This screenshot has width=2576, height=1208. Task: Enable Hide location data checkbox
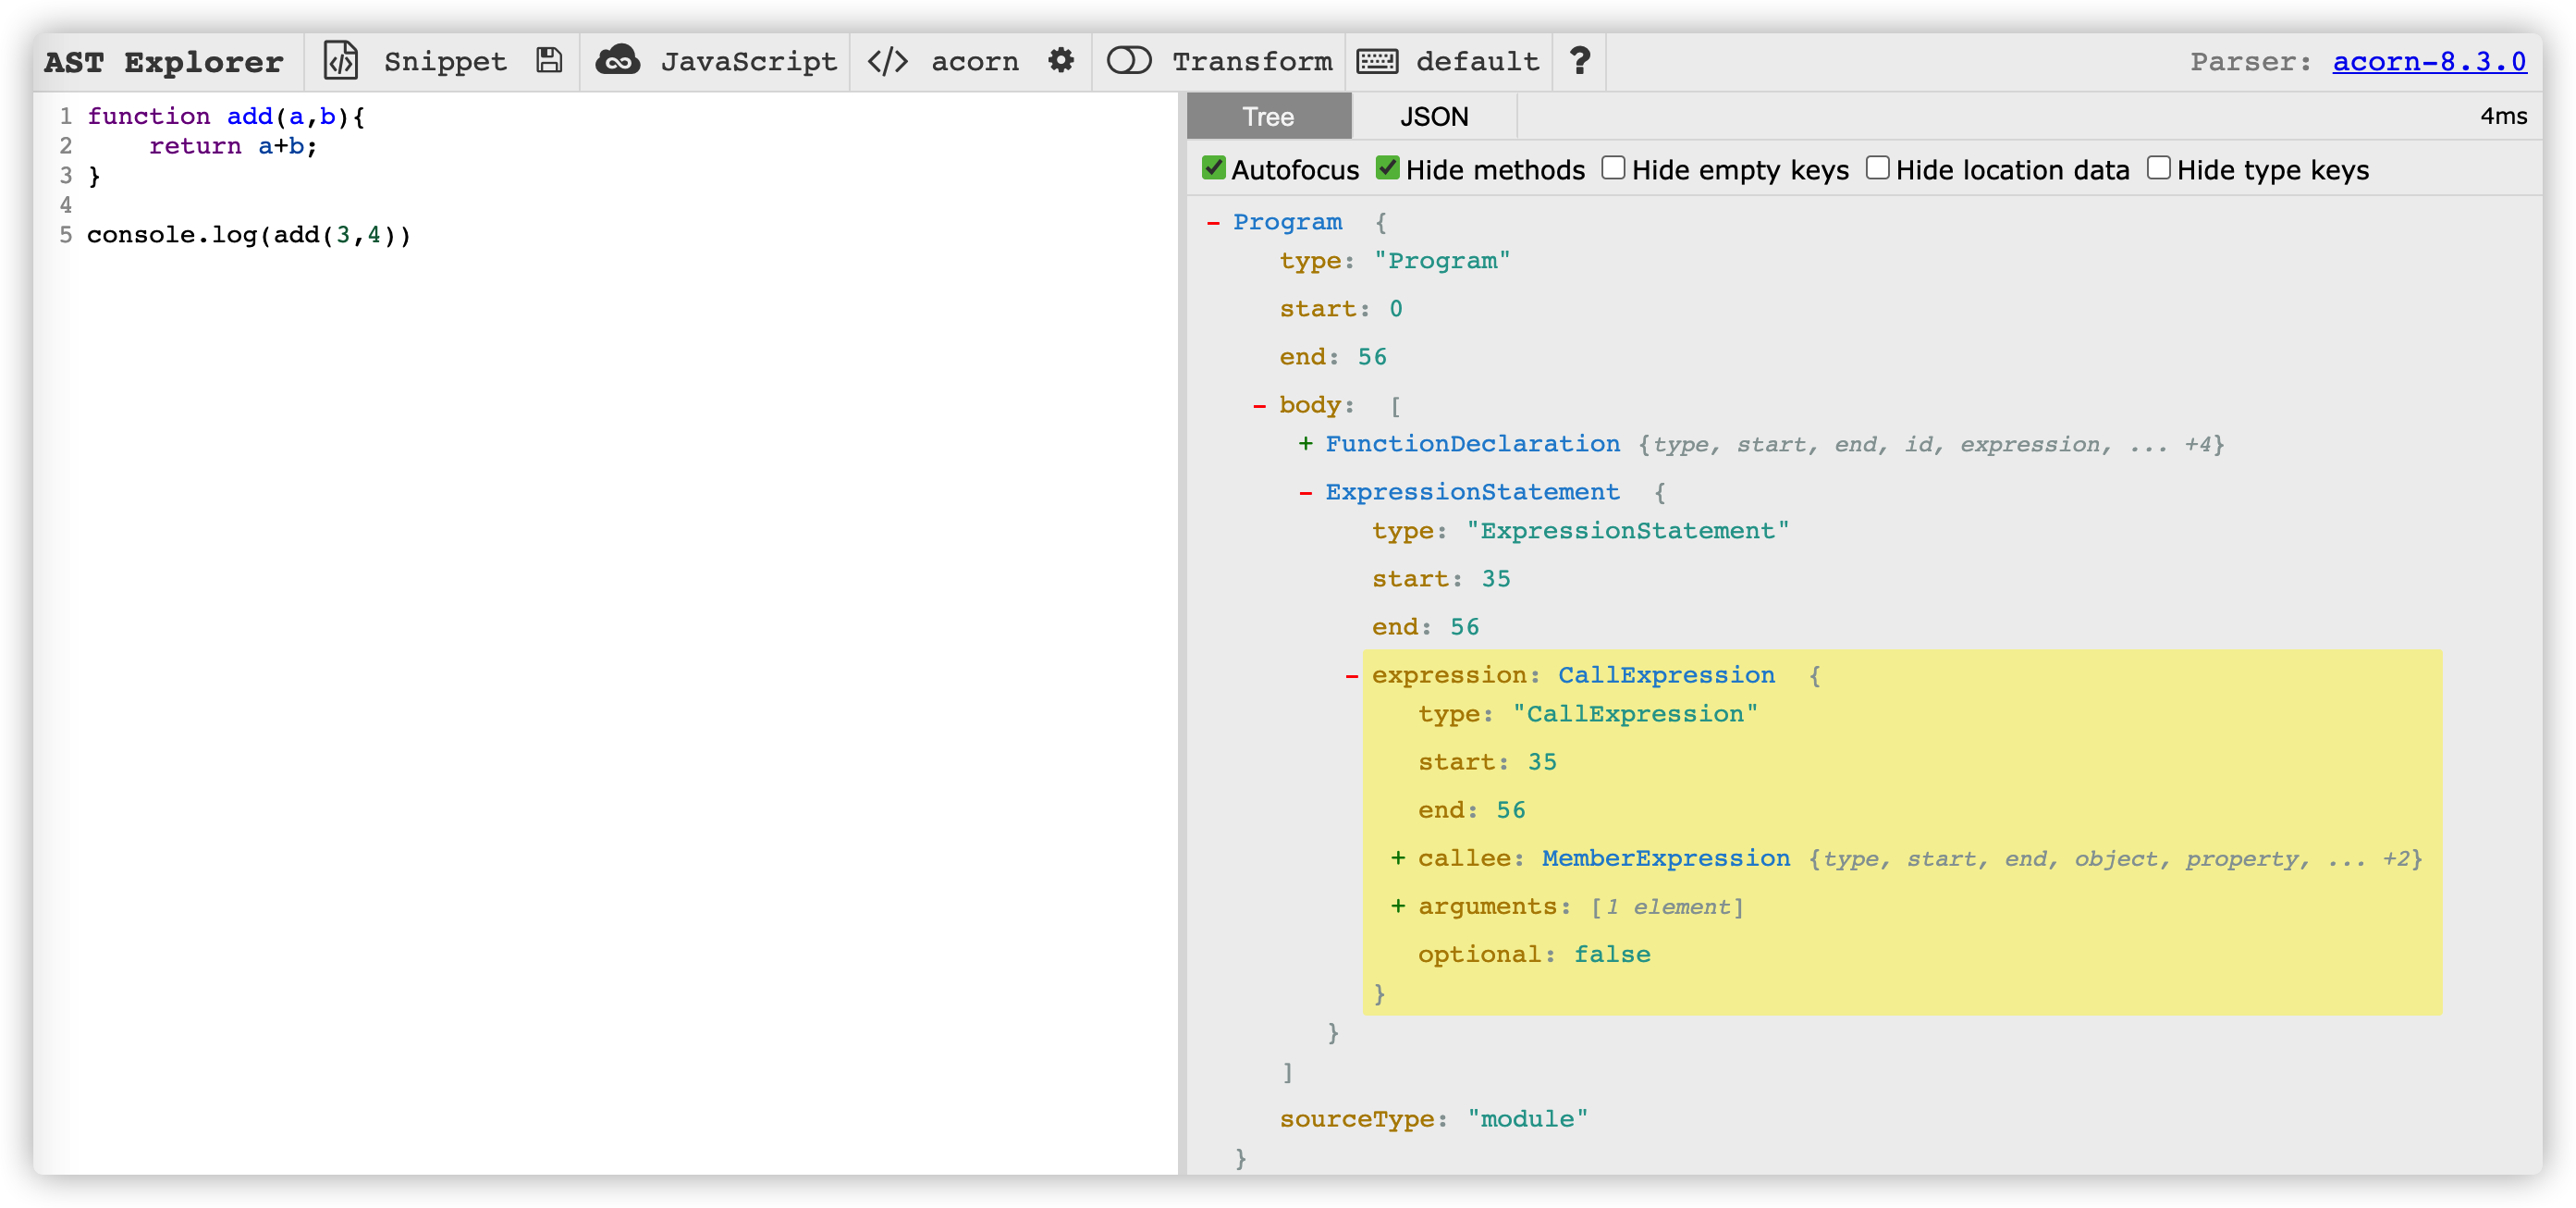pos(1878,168)
